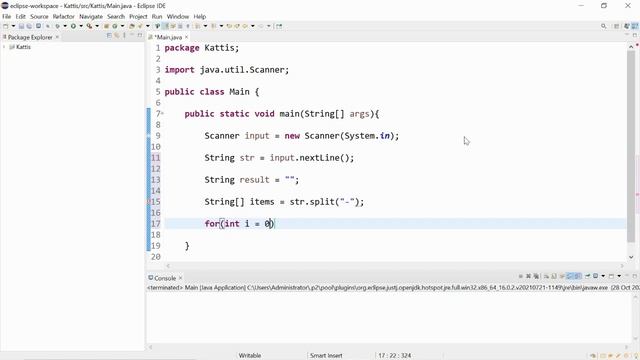Close the Console view
Screen dimensions: 640x360
pyautogui.click(x=180, y=278)
